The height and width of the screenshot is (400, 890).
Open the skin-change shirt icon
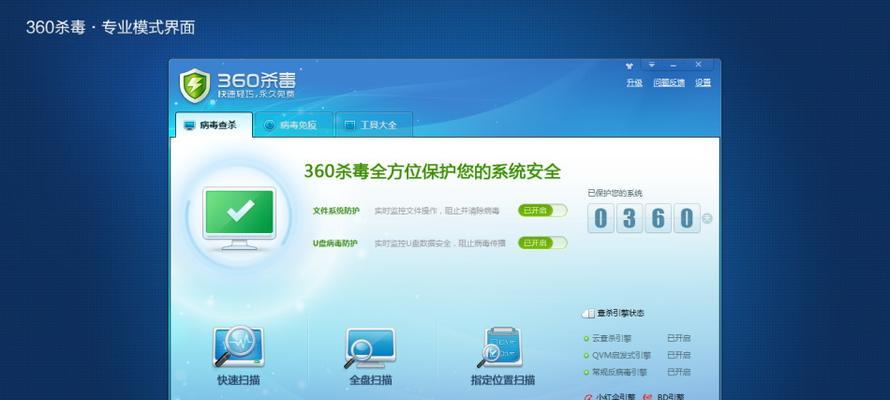pos(629,66)
